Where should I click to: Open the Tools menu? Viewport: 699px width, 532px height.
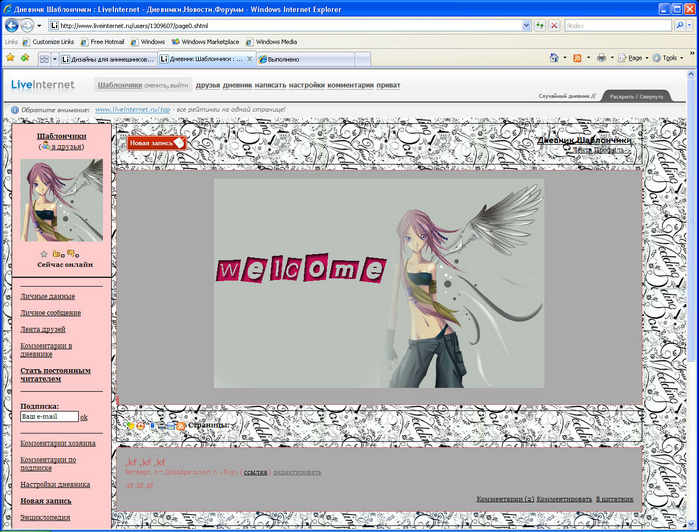click(668, 58)
